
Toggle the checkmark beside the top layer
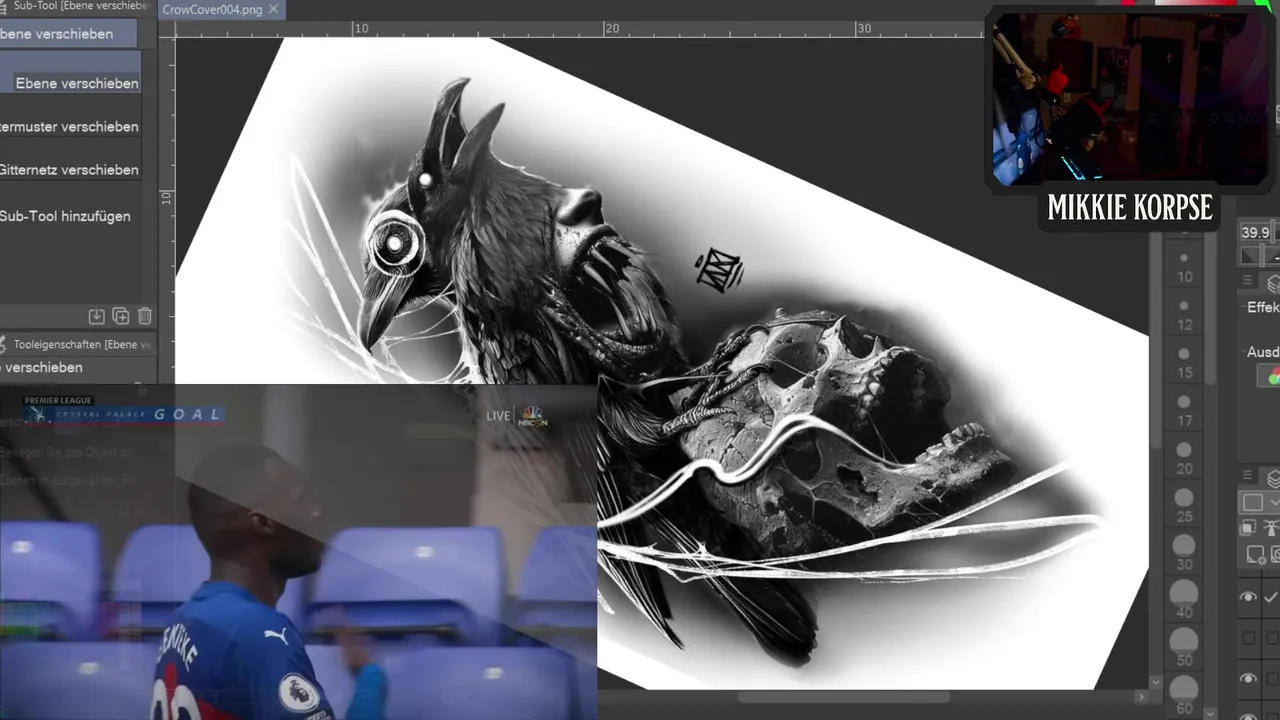coord(1271,597)
